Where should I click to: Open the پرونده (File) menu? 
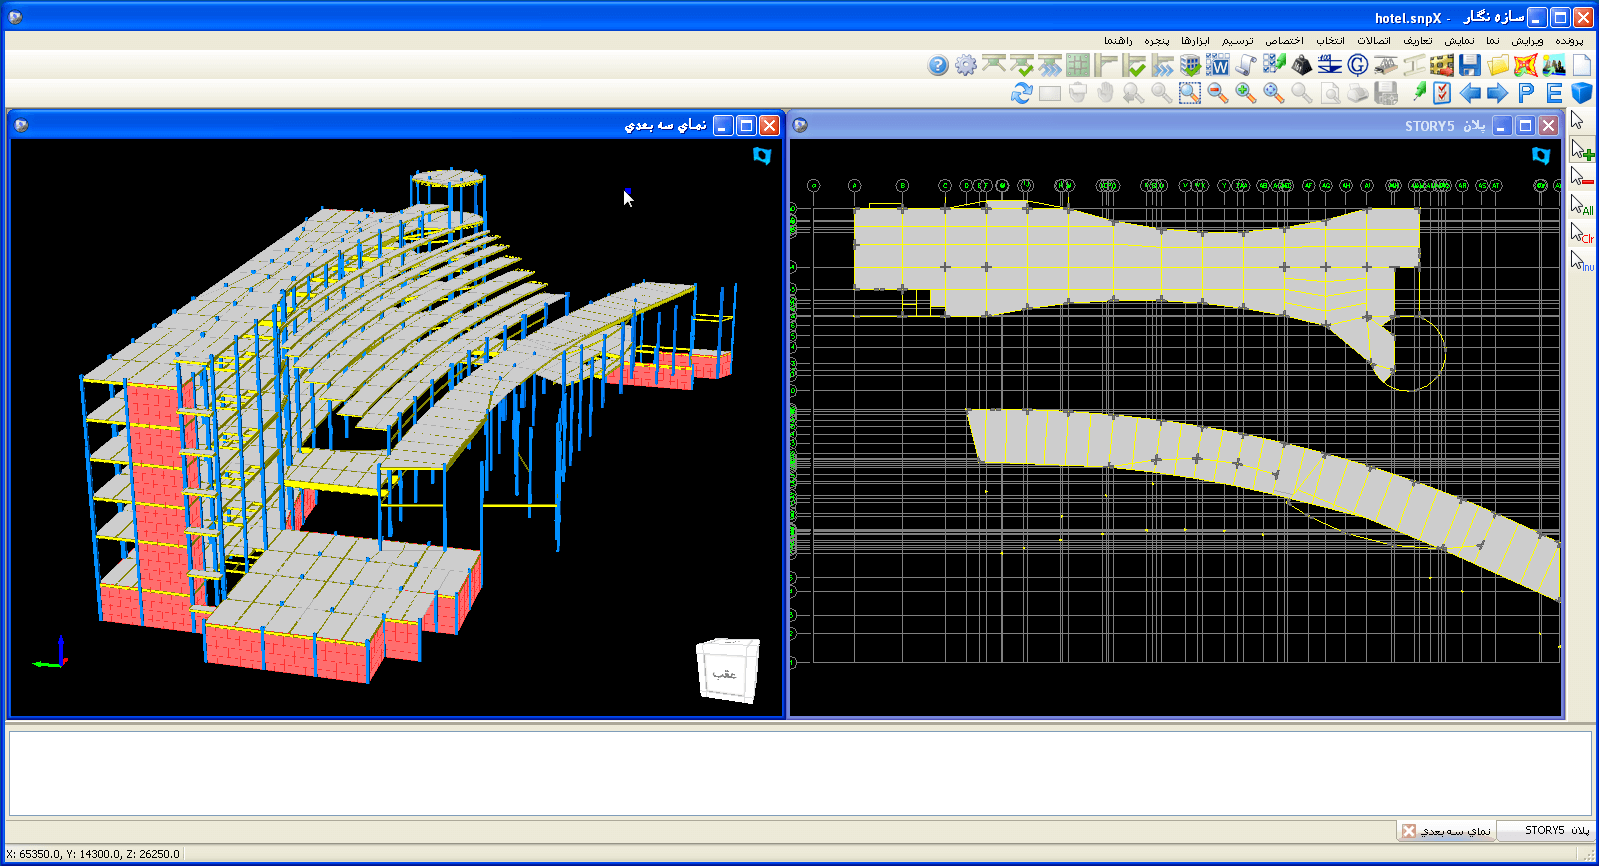[1568, 41]
